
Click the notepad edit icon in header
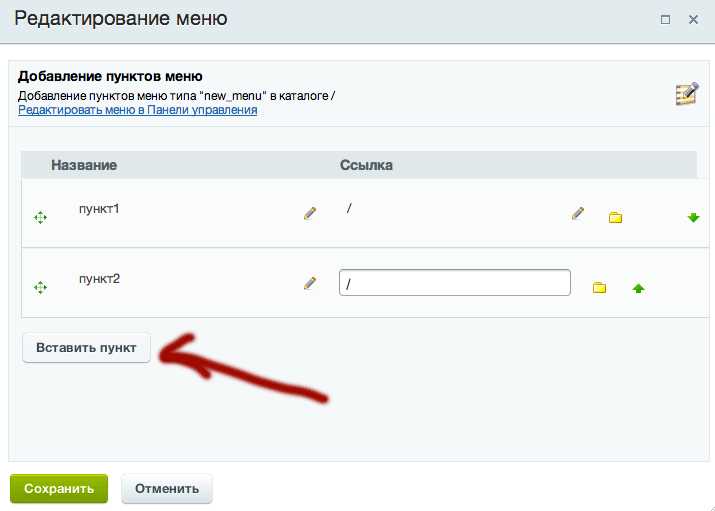[687, 93]
